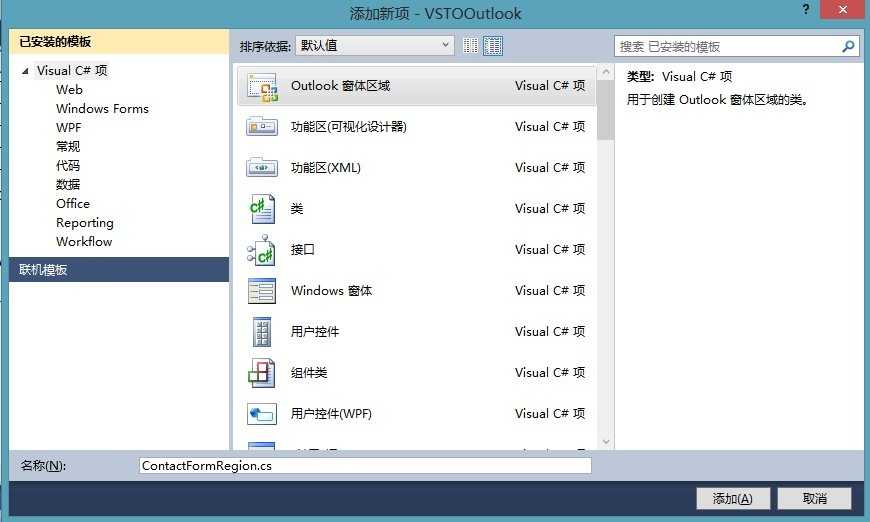Click the 组件类 template icon

(x=261, y=373)
